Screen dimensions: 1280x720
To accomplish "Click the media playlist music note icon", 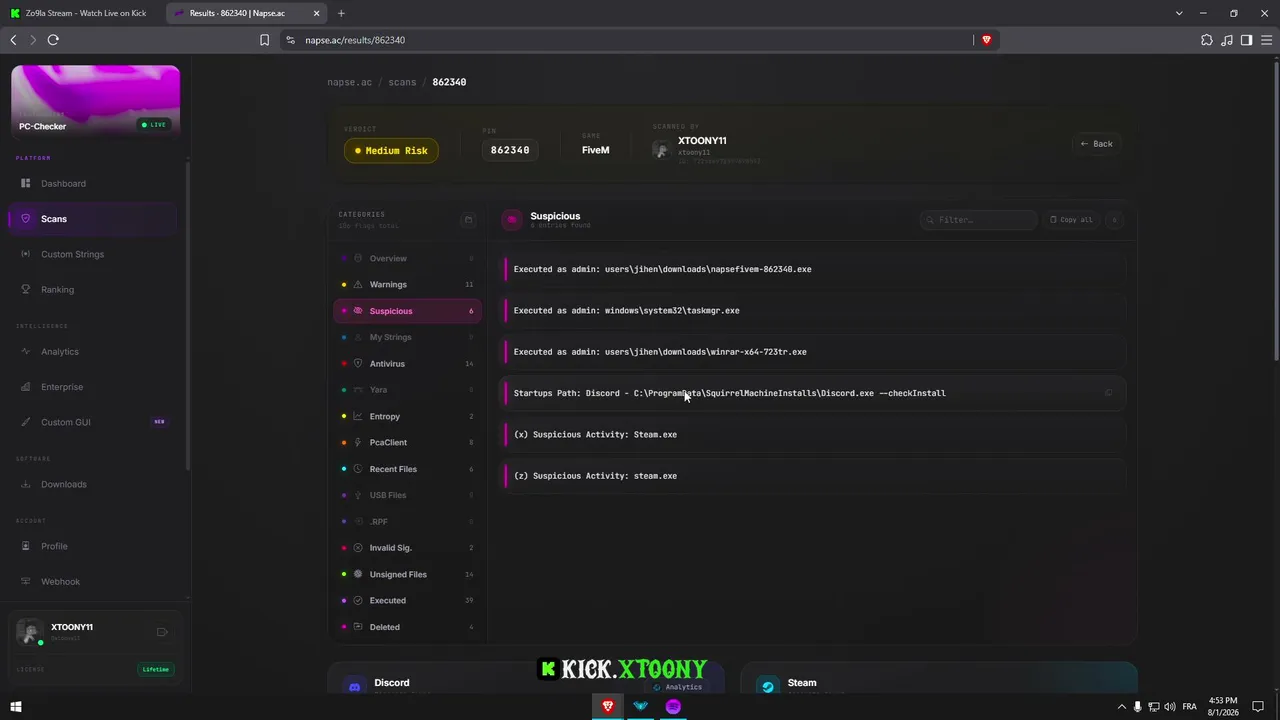I will pyautogui.click(x=1227, y=40).
